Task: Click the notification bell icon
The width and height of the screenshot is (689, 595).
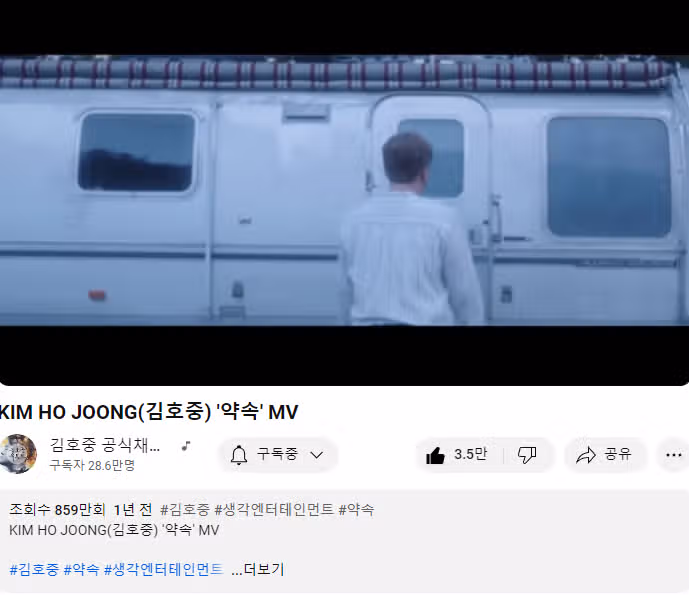Action: coord(239,455)
